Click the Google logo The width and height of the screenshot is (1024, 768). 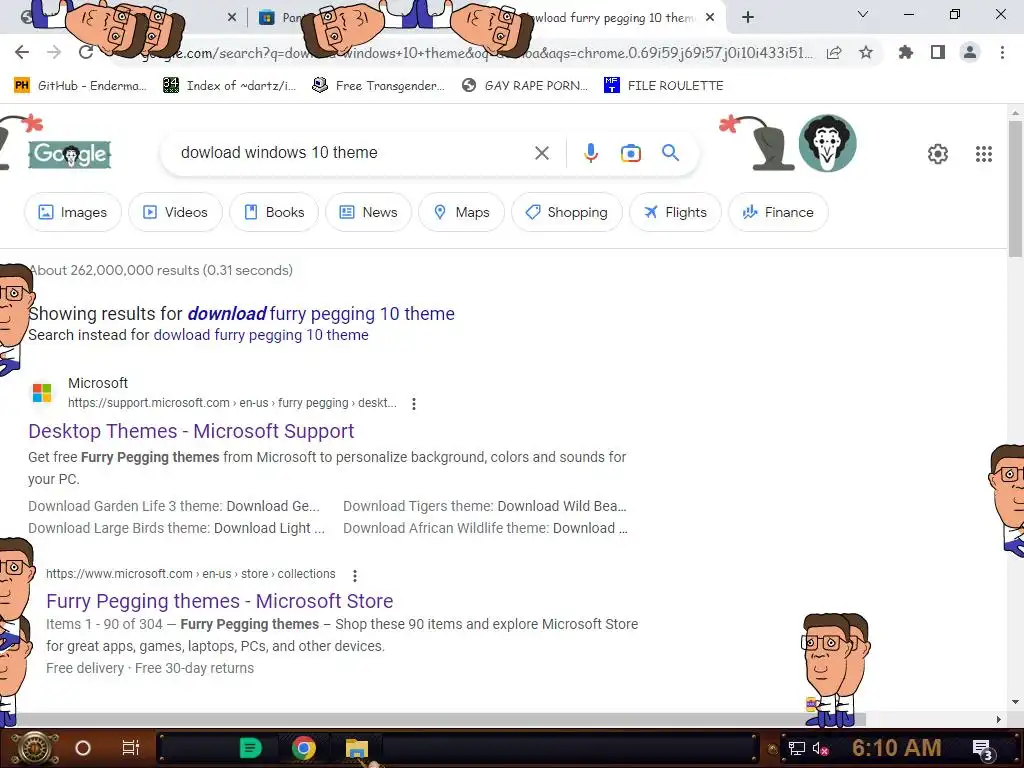[x=69, y=155]
